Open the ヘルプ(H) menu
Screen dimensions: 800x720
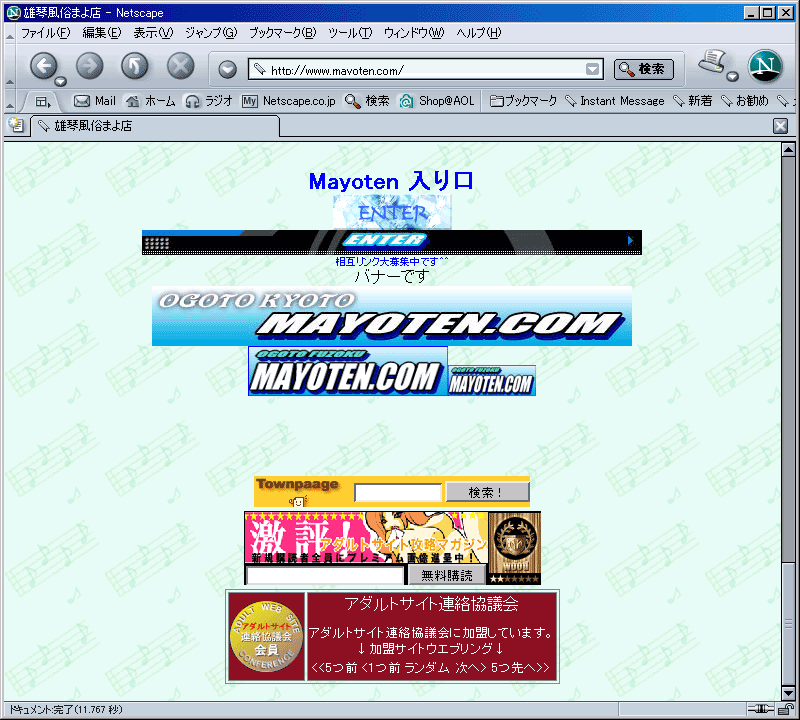point(479,33)
